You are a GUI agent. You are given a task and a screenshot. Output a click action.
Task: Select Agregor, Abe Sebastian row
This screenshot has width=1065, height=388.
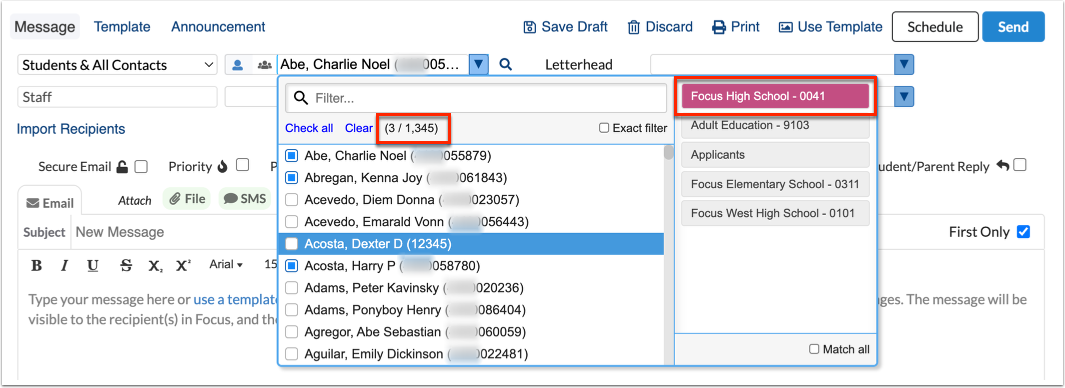471,331
